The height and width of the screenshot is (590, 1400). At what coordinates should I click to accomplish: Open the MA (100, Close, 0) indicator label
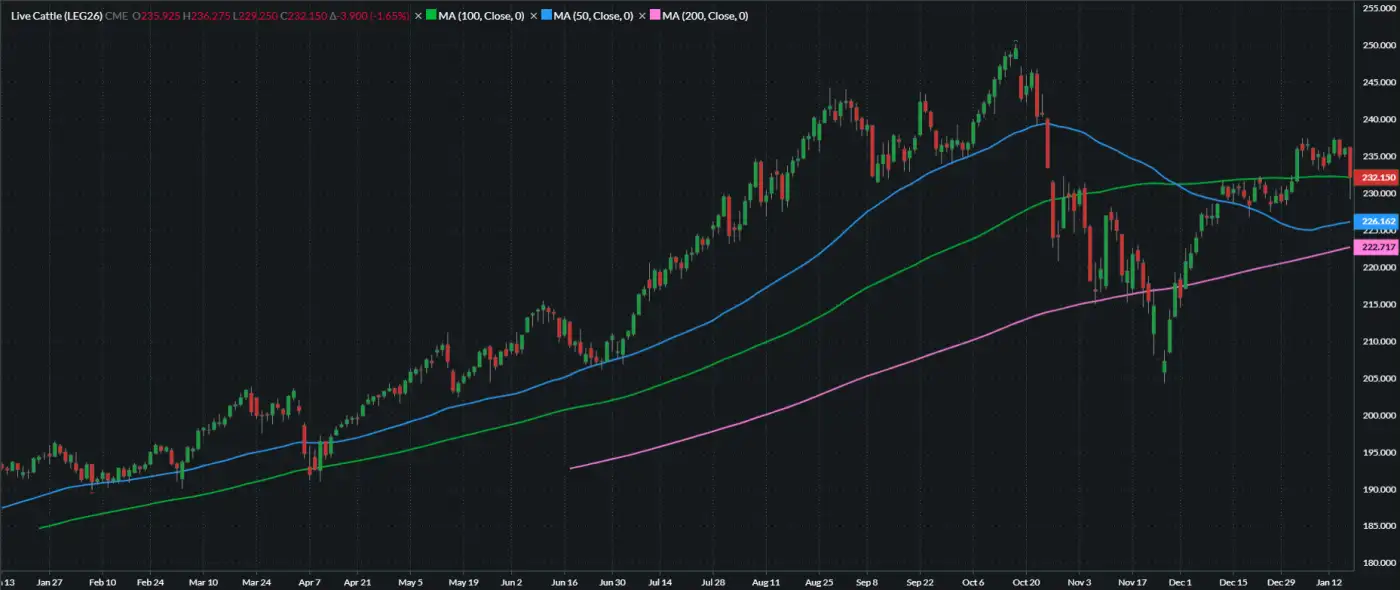[x=480, y=16]
